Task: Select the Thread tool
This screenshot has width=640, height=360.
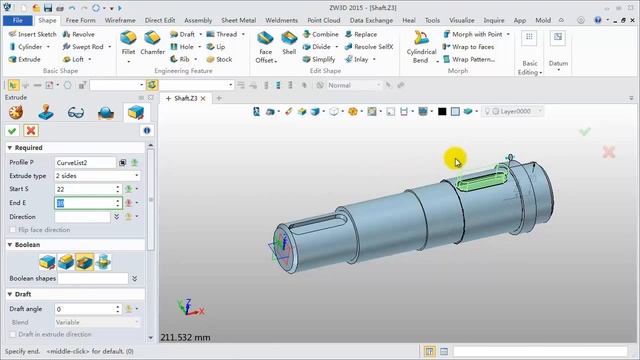Action: click(222, 34)
